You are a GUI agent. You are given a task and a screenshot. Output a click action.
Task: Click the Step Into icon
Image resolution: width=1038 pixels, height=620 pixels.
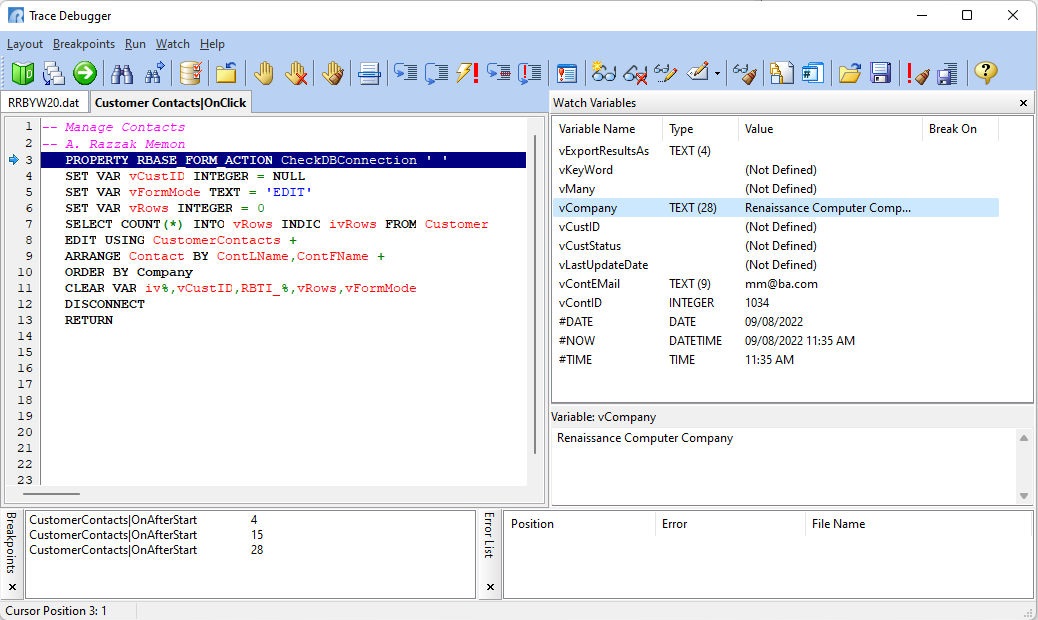pyautogui.click(x=405, y=73)
